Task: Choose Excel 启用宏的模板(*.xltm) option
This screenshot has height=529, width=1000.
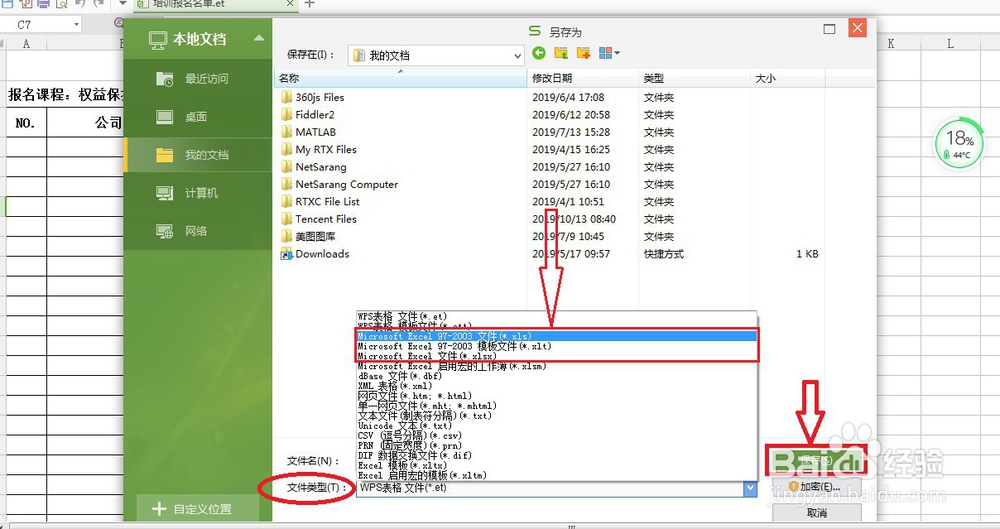Action: (x=556, y=475)
